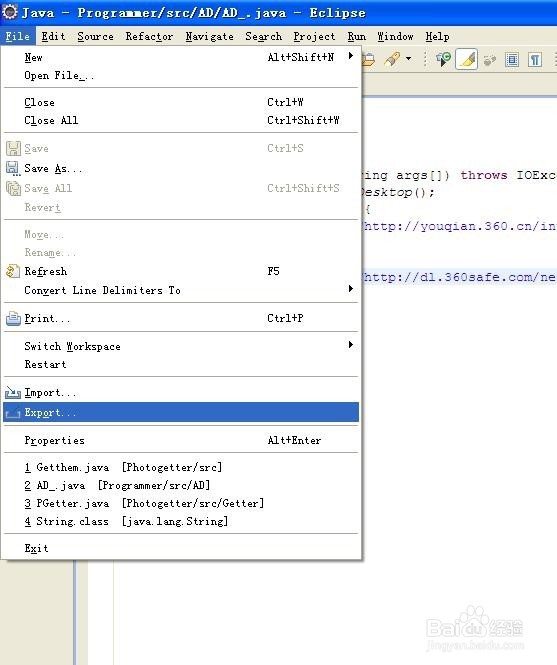Open the Help menu

(x=437, y=36)
